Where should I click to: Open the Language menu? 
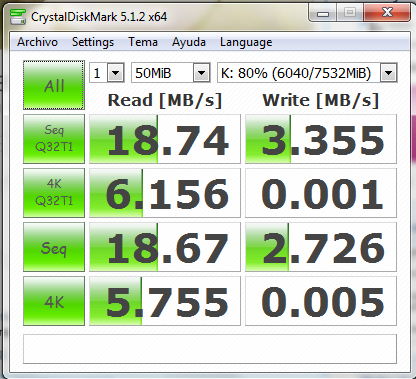click(x=246, y=42)
